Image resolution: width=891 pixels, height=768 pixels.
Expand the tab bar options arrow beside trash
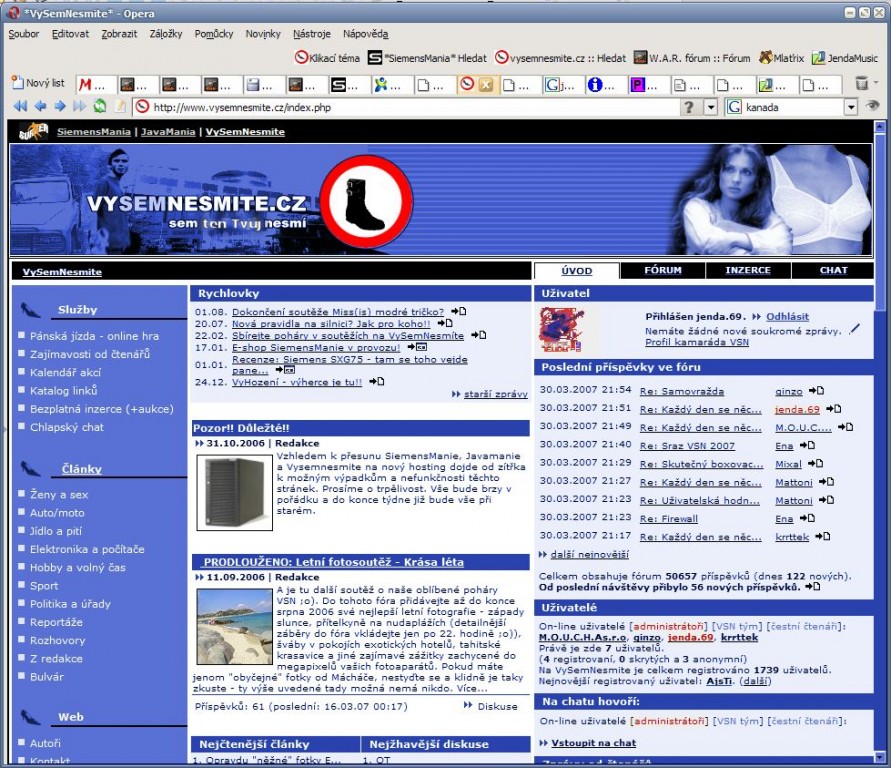point(877,84)
